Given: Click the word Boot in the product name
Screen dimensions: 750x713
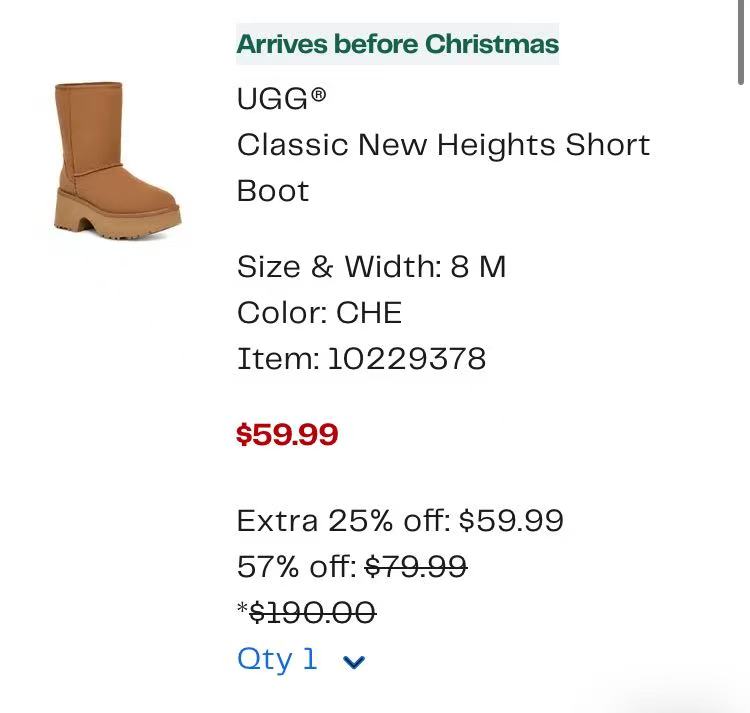Looking at the screenshot, I should point(273,191).
